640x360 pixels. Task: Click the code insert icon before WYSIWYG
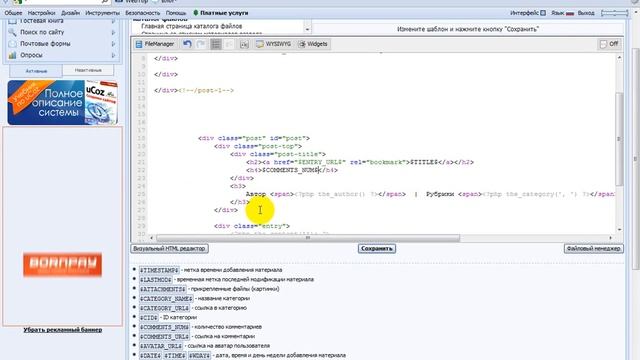tap(244, 44)
